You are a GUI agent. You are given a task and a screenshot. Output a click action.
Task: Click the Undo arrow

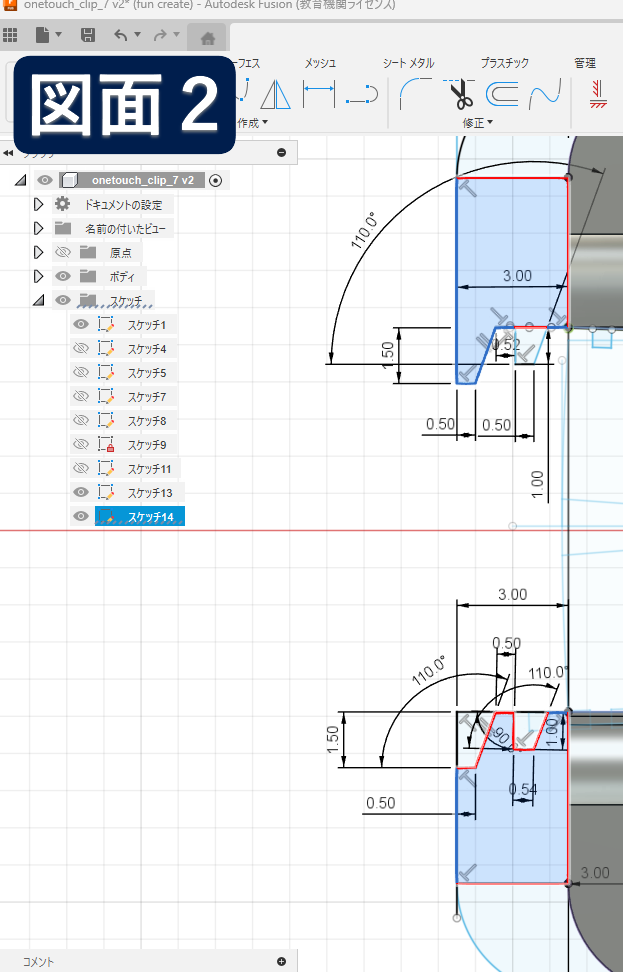coord(121,36)
